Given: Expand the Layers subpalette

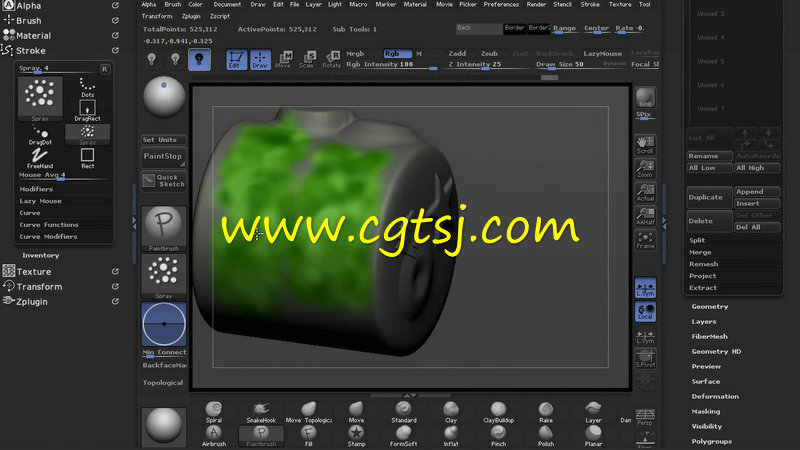Looking at the screenshot, I should click(x=704, y=322).
